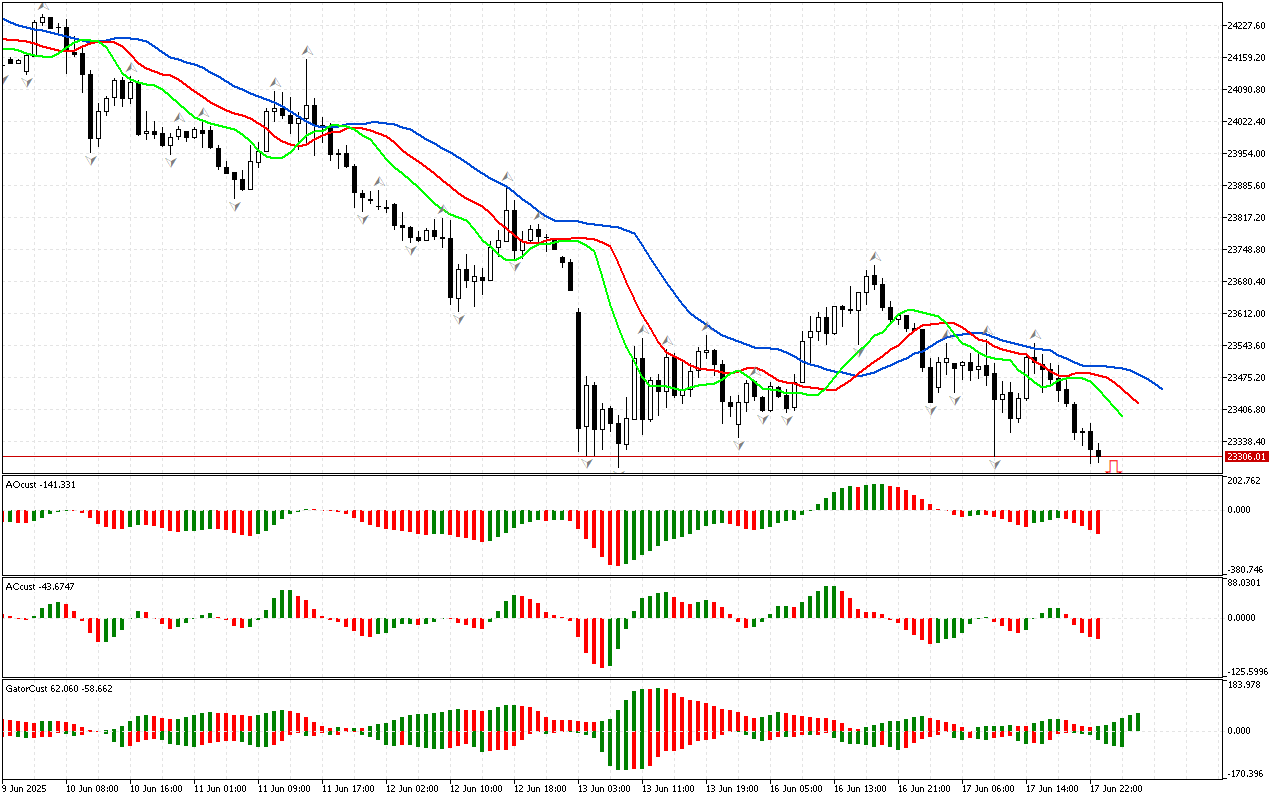Click the up fractal arrow above the 16 Jun 13:00 peak
Viewport: 1280px width, 800px height.
[874, 256]
